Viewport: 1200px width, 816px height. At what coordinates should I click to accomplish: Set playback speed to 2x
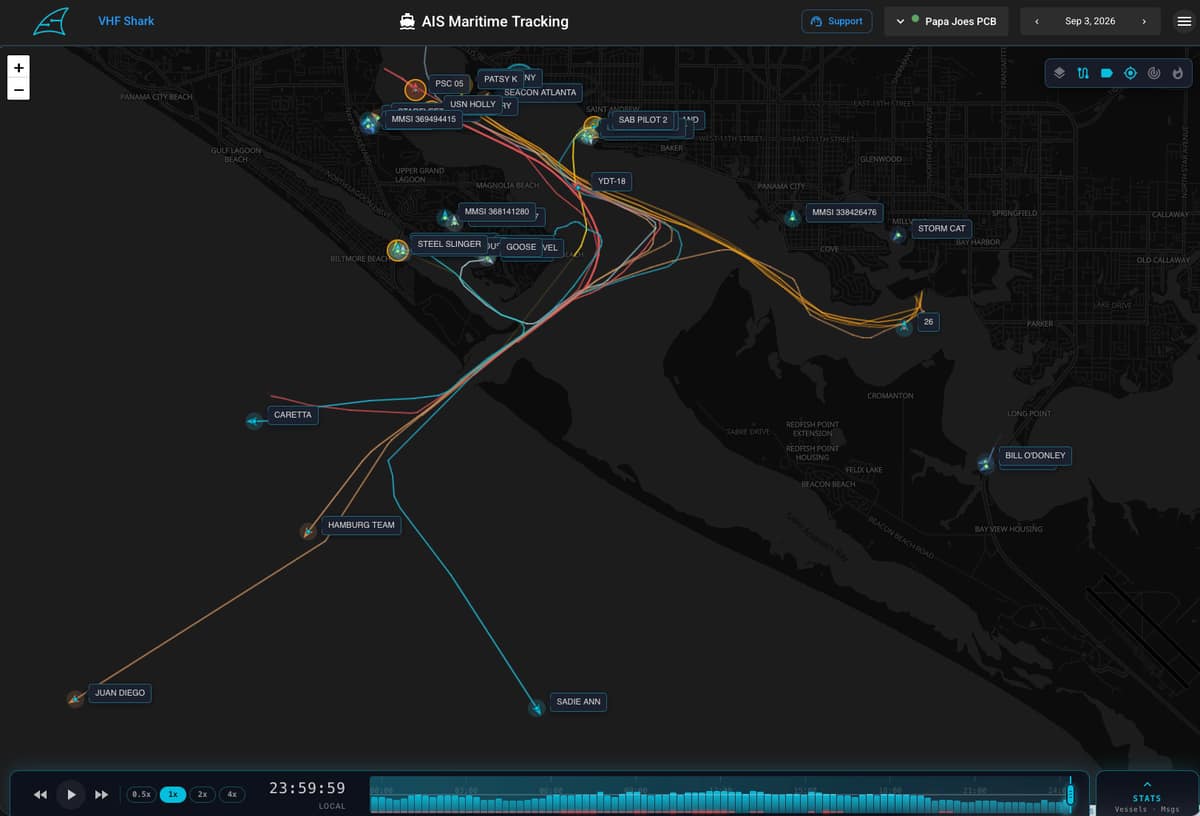point(202,794)
